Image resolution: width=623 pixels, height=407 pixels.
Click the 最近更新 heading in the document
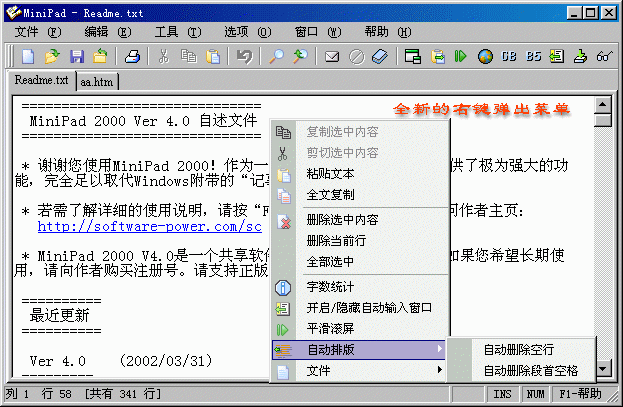point(60,316)
